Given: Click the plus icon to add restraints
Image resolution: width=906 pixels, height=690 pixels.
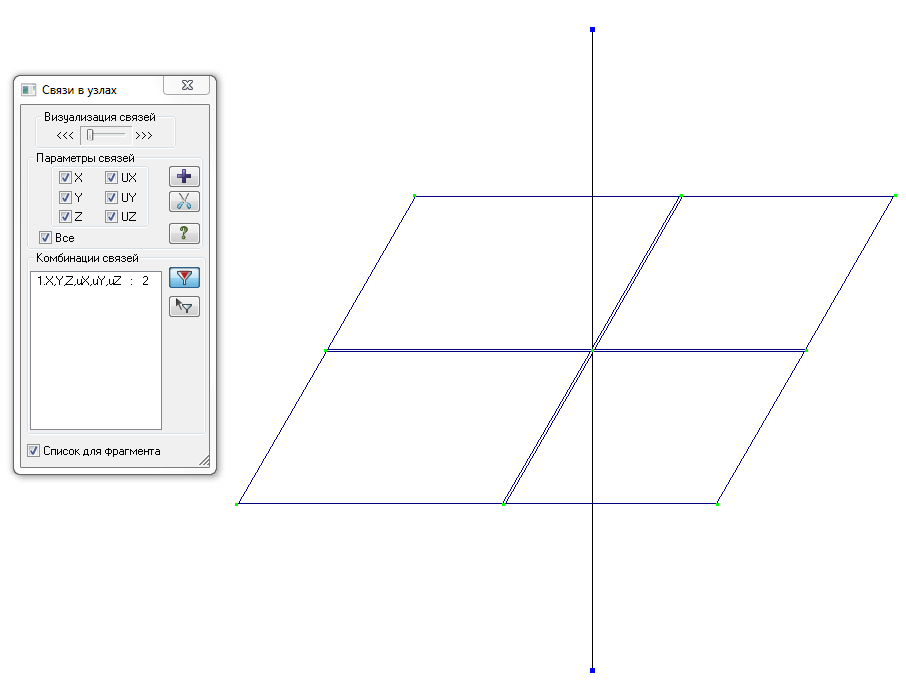Looking at the screenshot, I should (x=184, y=176).
